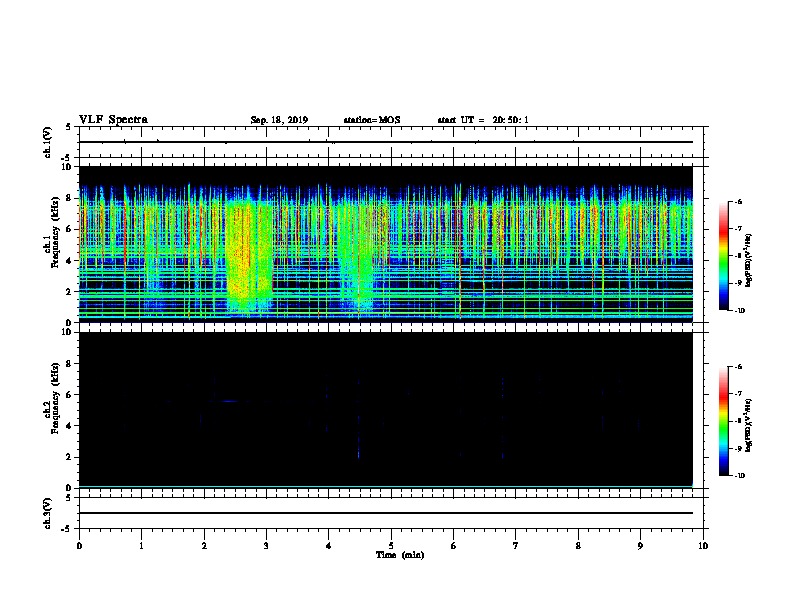This screenshot has height=612, width=792.
Task: Click the ch.1 spectrogram color scale bar
Action: (x=724, y=256)
